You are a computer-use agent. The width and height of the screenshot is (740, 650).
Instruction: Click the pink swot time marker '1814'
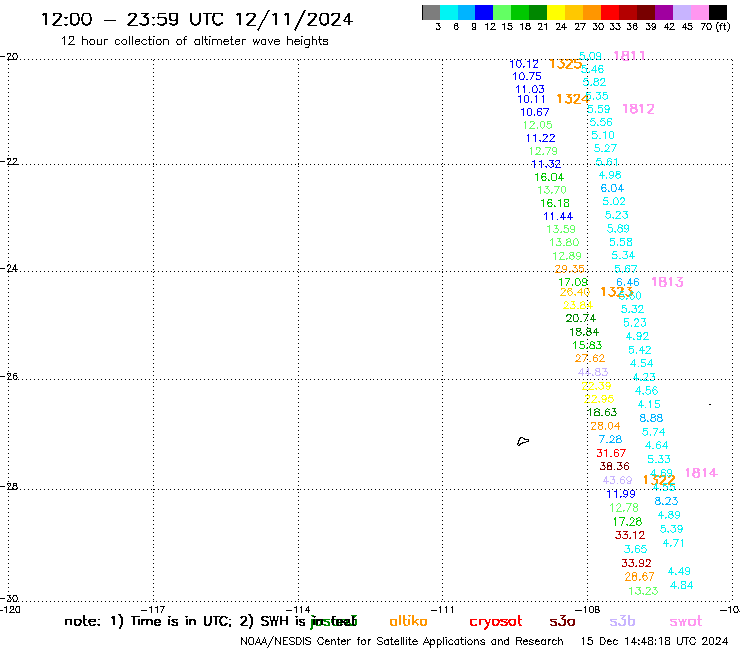(701, 473)
